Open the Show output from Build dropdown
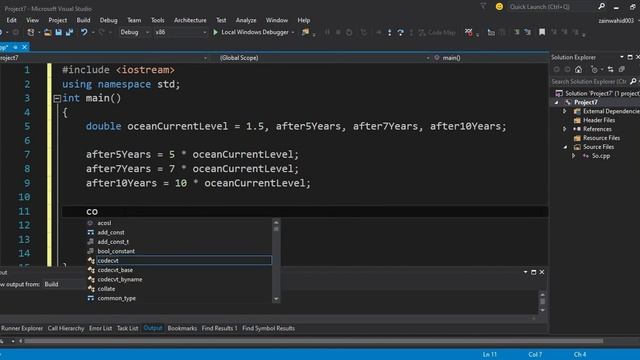 click(63, 284)
